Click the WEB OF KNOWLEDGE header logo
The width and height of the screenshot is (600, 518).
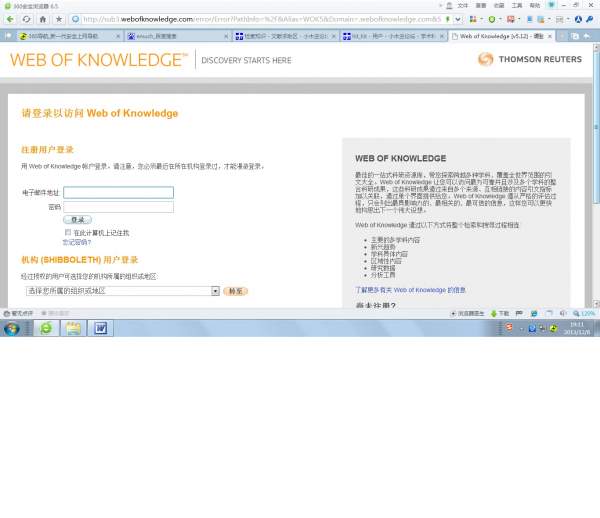click(99, 60)
